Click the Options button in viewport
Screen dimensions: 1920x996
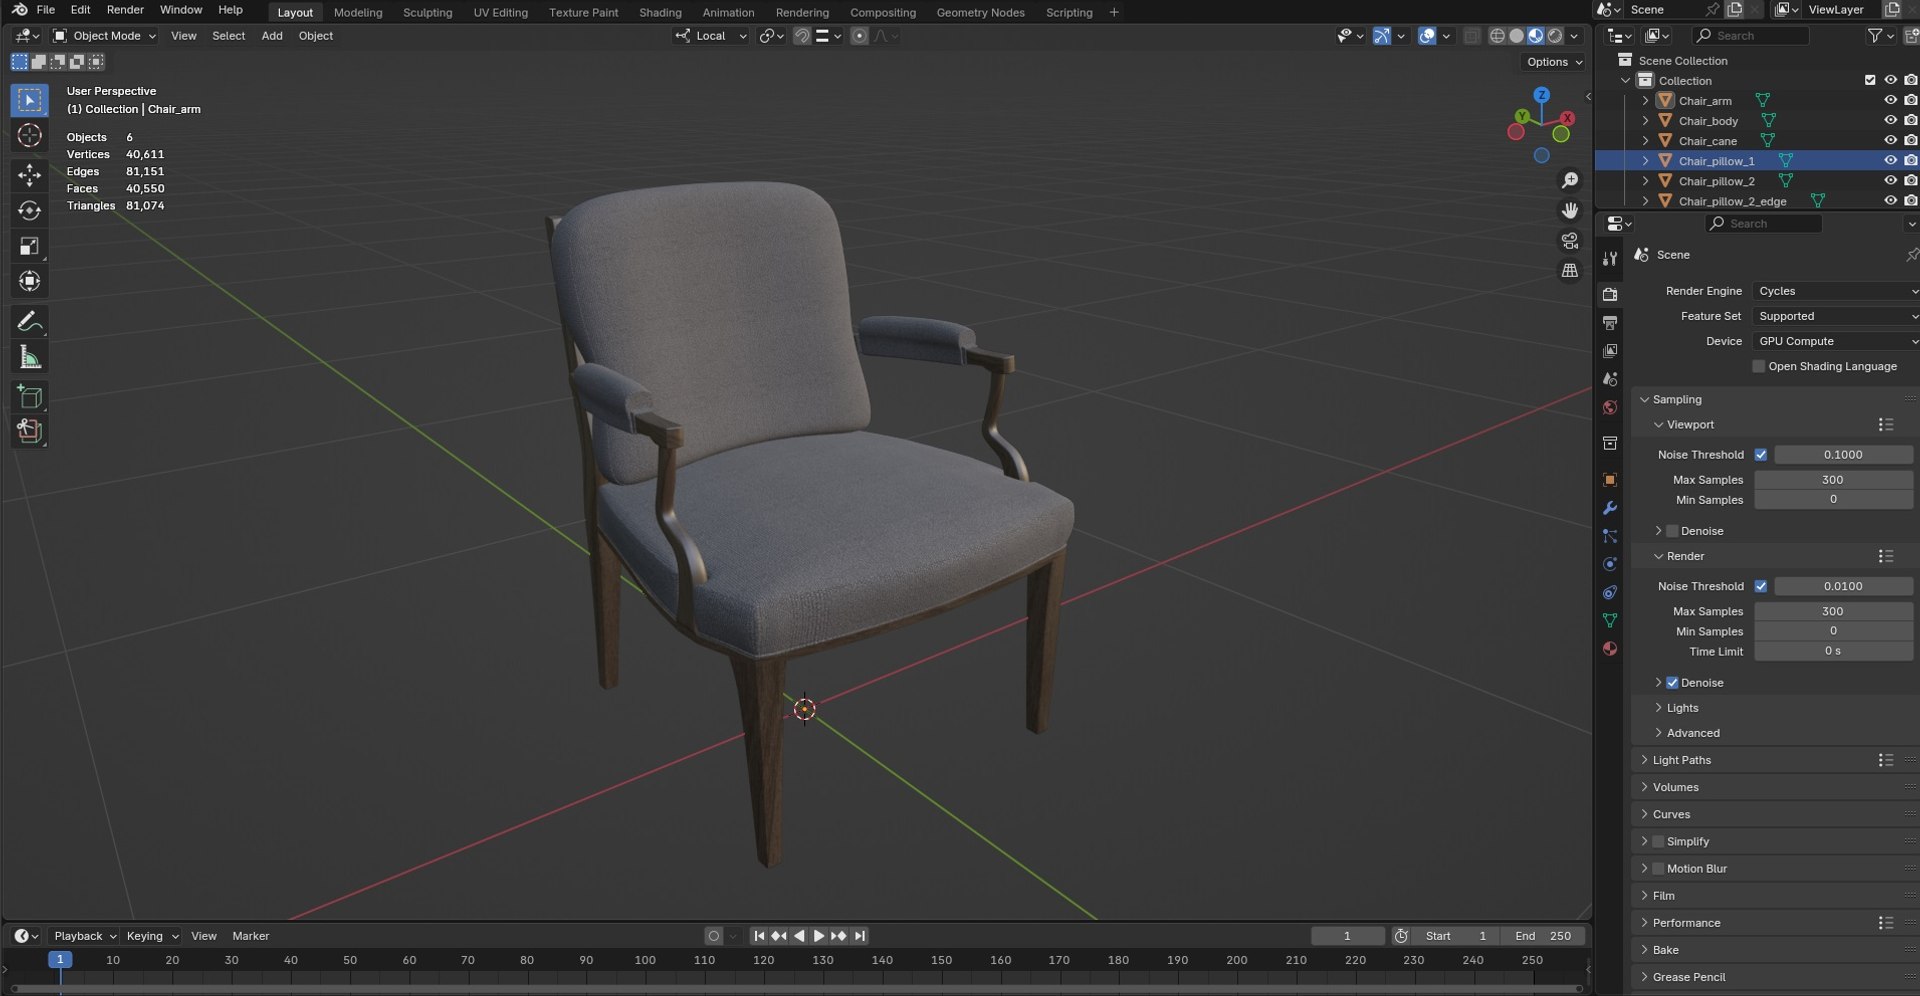click(x=1554, y=62)
